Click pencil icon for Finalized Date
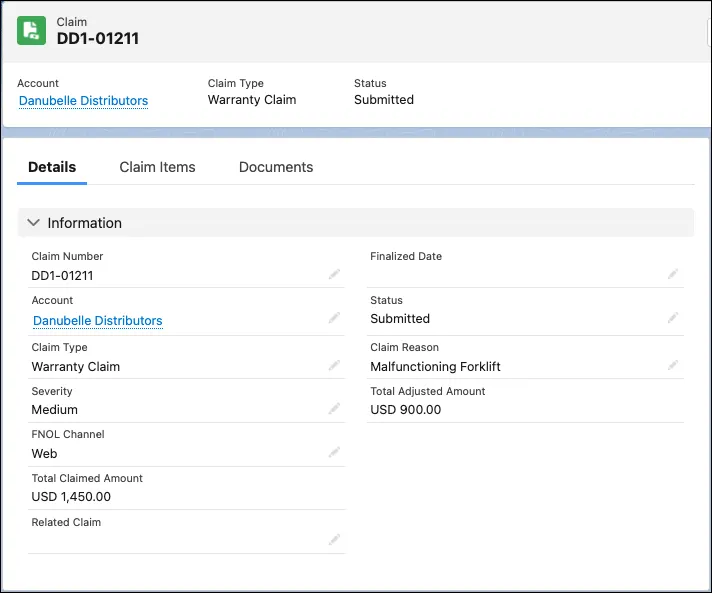The image size is (712, 593). [673, 274]
